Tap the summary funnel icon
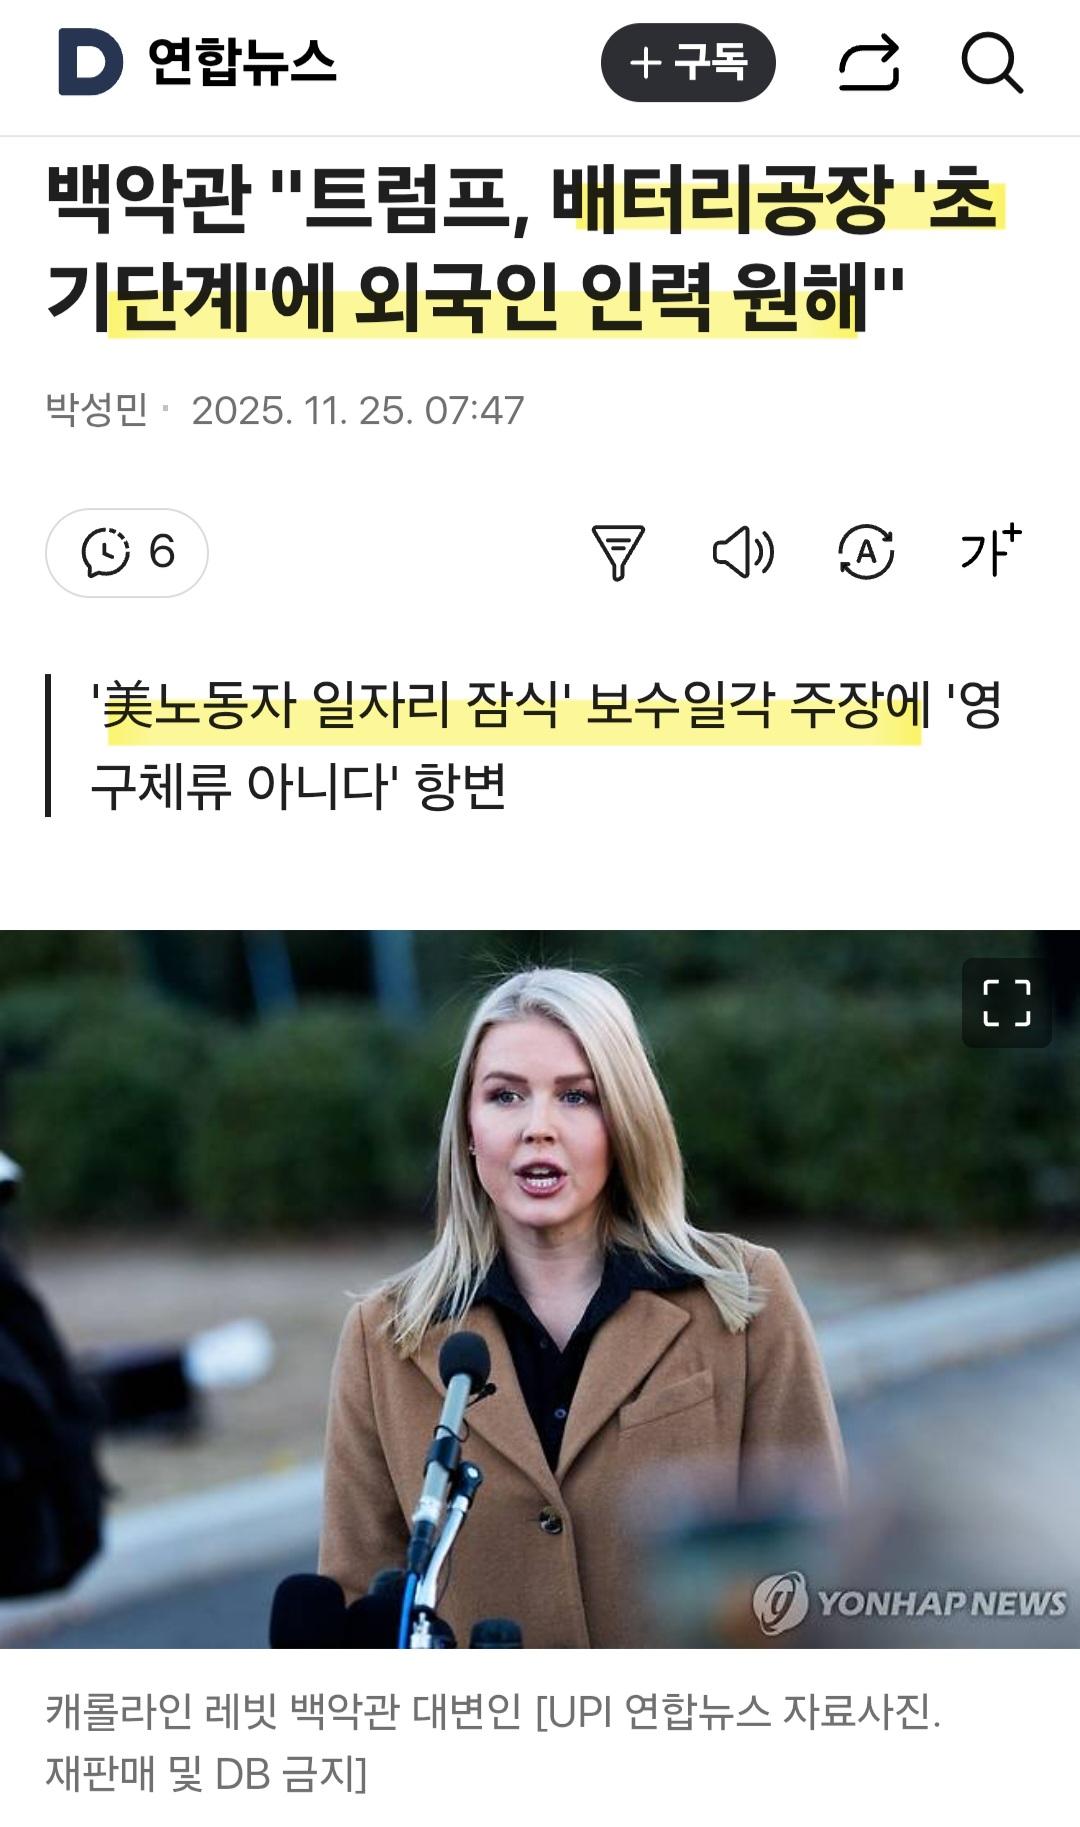 (618, 552)
